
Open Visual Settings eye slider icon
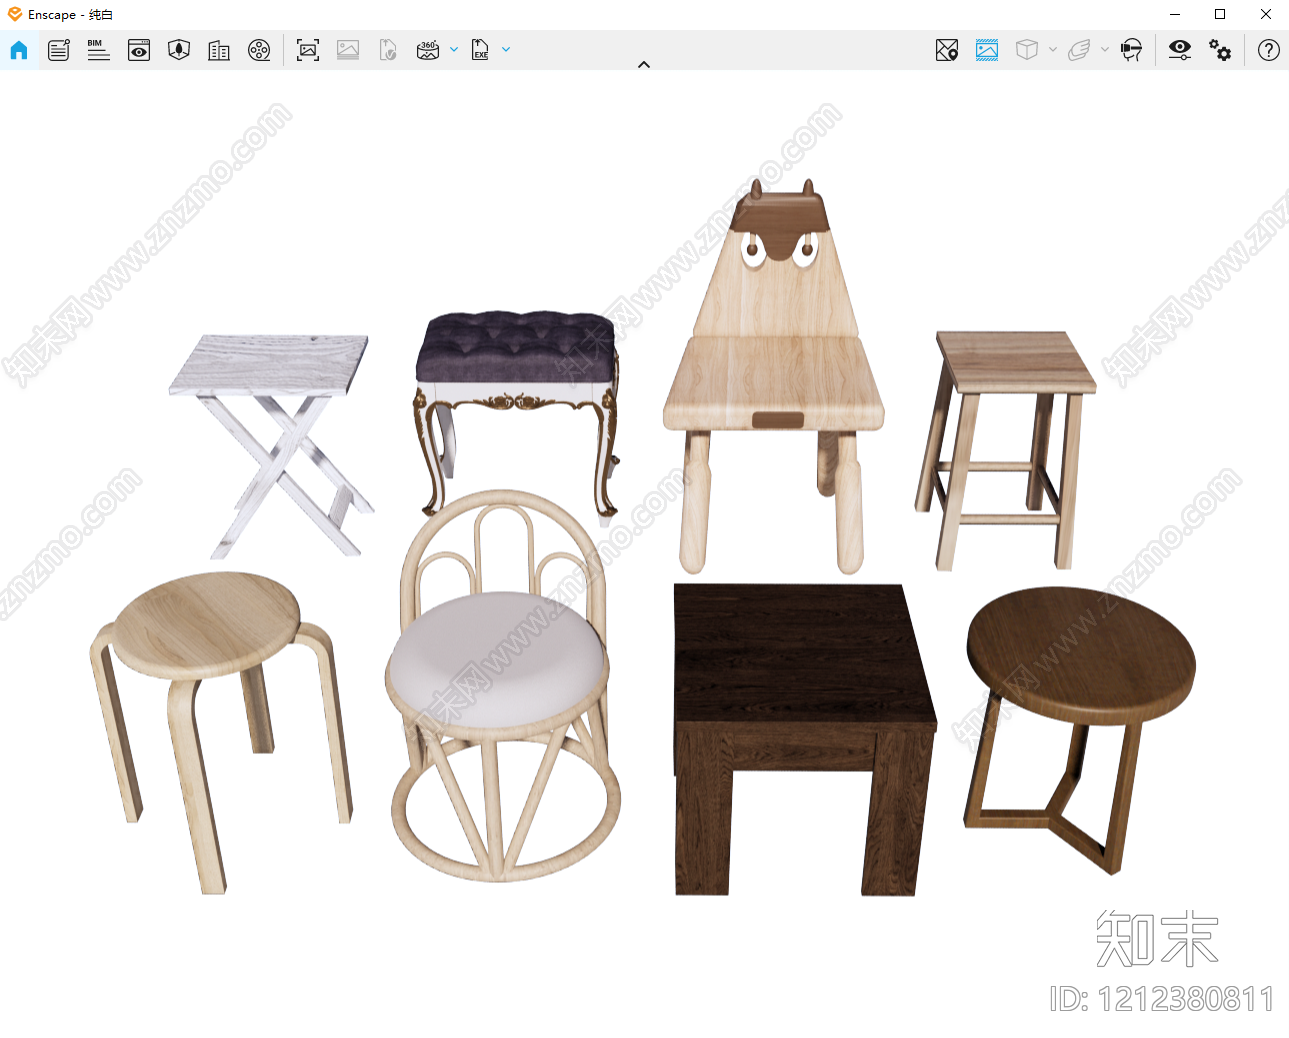[x=1180, y=50]
